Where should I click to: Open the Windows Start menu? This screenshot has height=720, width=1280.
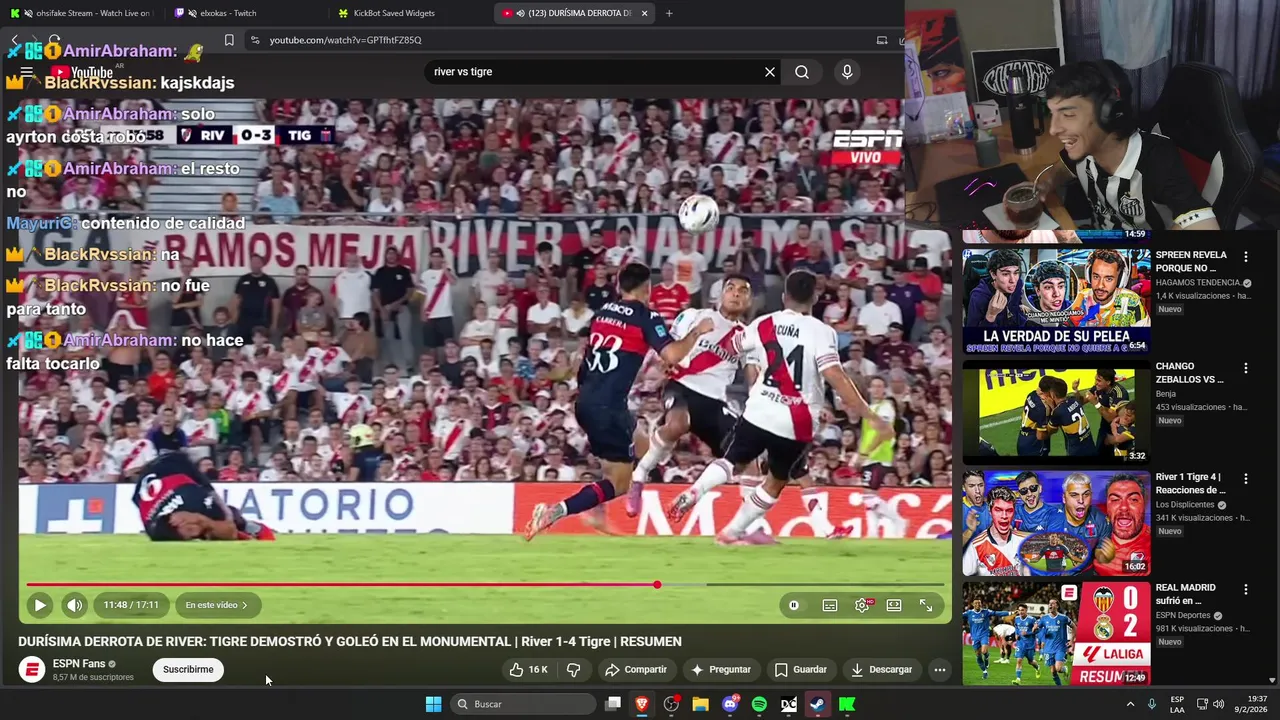tap(433, 704)
